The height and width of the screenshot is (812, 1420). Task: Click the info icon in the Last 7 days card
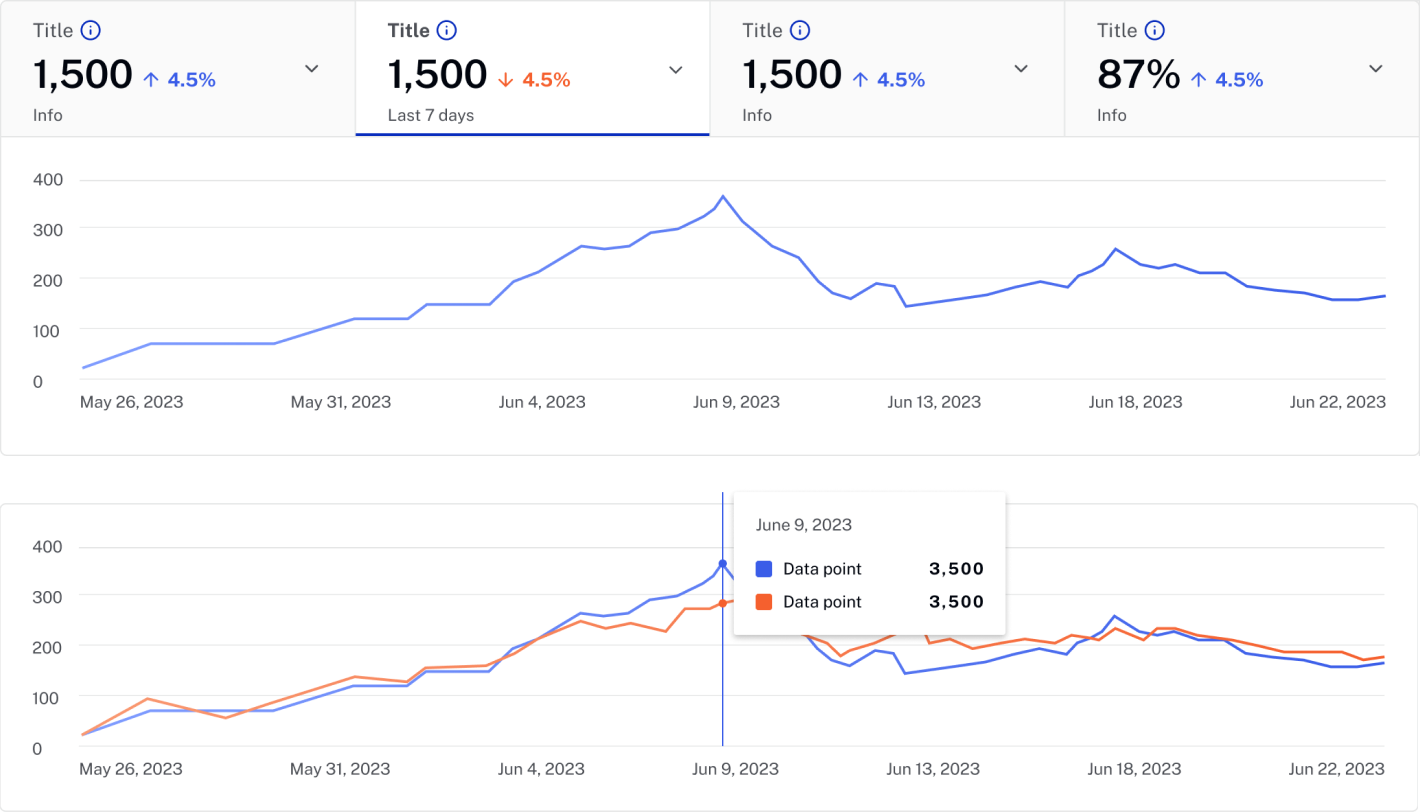[447, 30]
